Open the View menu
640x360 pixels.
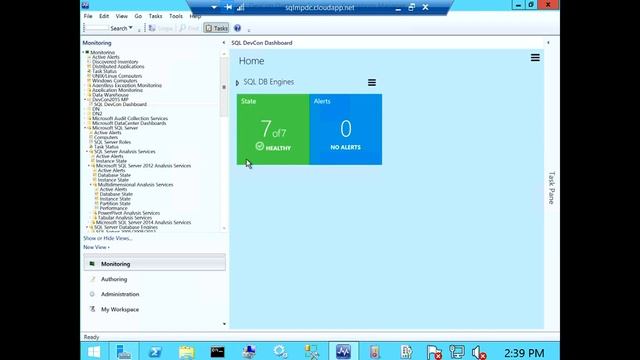click(x=122, y=16)
